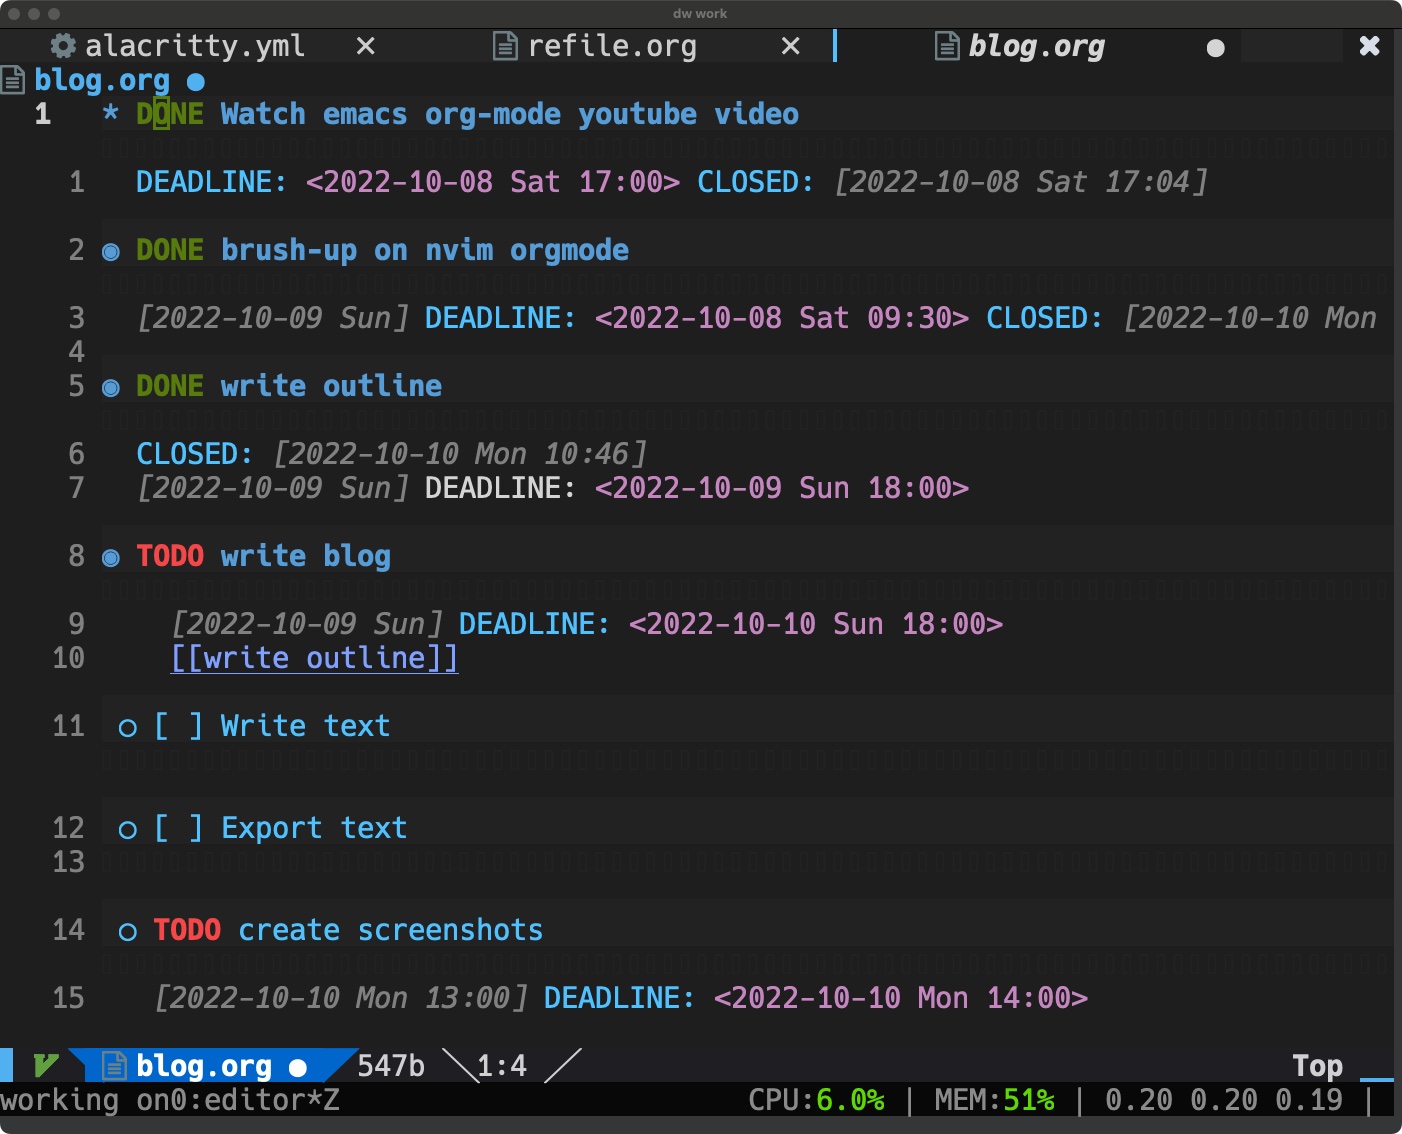Click the deadline timestamp <2022-10-10 Sun 18:00>
Viewport: 1402px width, 1134px height.
(x=816, y=624)
